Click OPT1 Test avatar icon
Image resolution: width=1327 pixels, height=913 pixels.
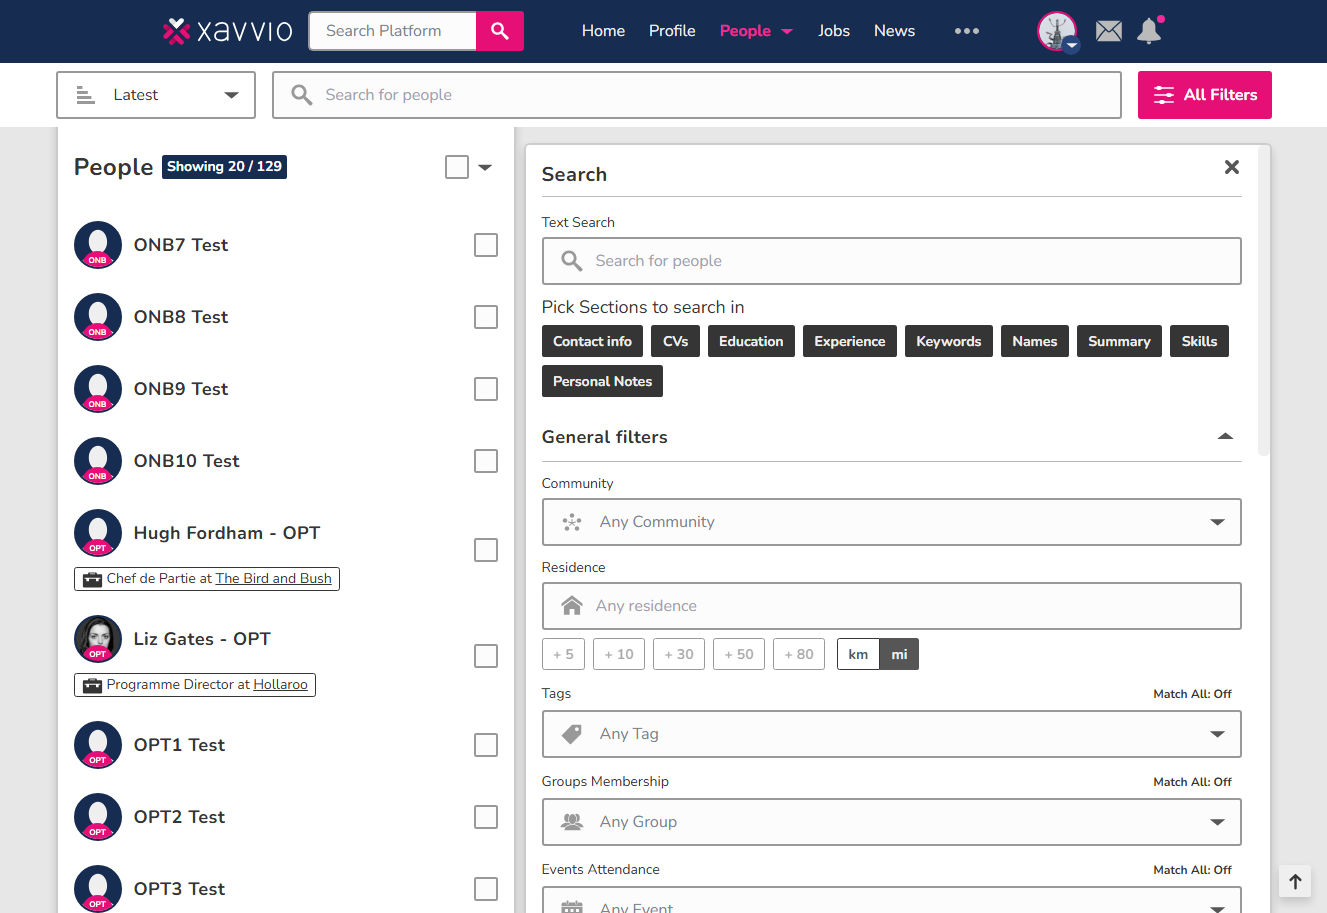(98, 745)
